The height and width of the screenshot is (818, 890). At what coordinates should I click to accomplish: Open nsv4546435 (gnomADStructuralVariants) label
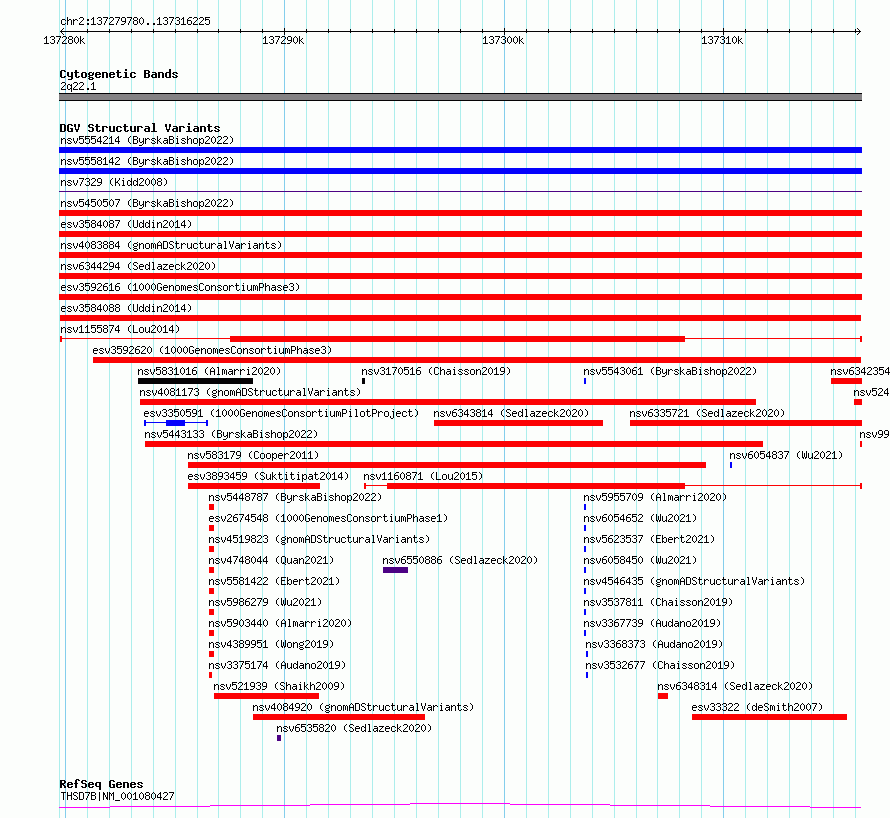pyautogui.click(x=694, y=581)
